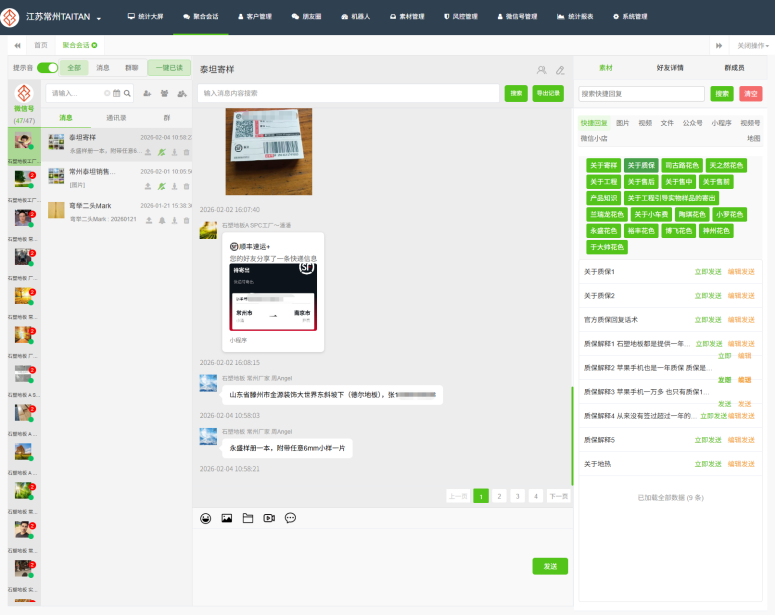This screenshot has height=615, width=775.
Task: Click the 发送 send button
Action: pyautogui.click(x=550, y=566)
